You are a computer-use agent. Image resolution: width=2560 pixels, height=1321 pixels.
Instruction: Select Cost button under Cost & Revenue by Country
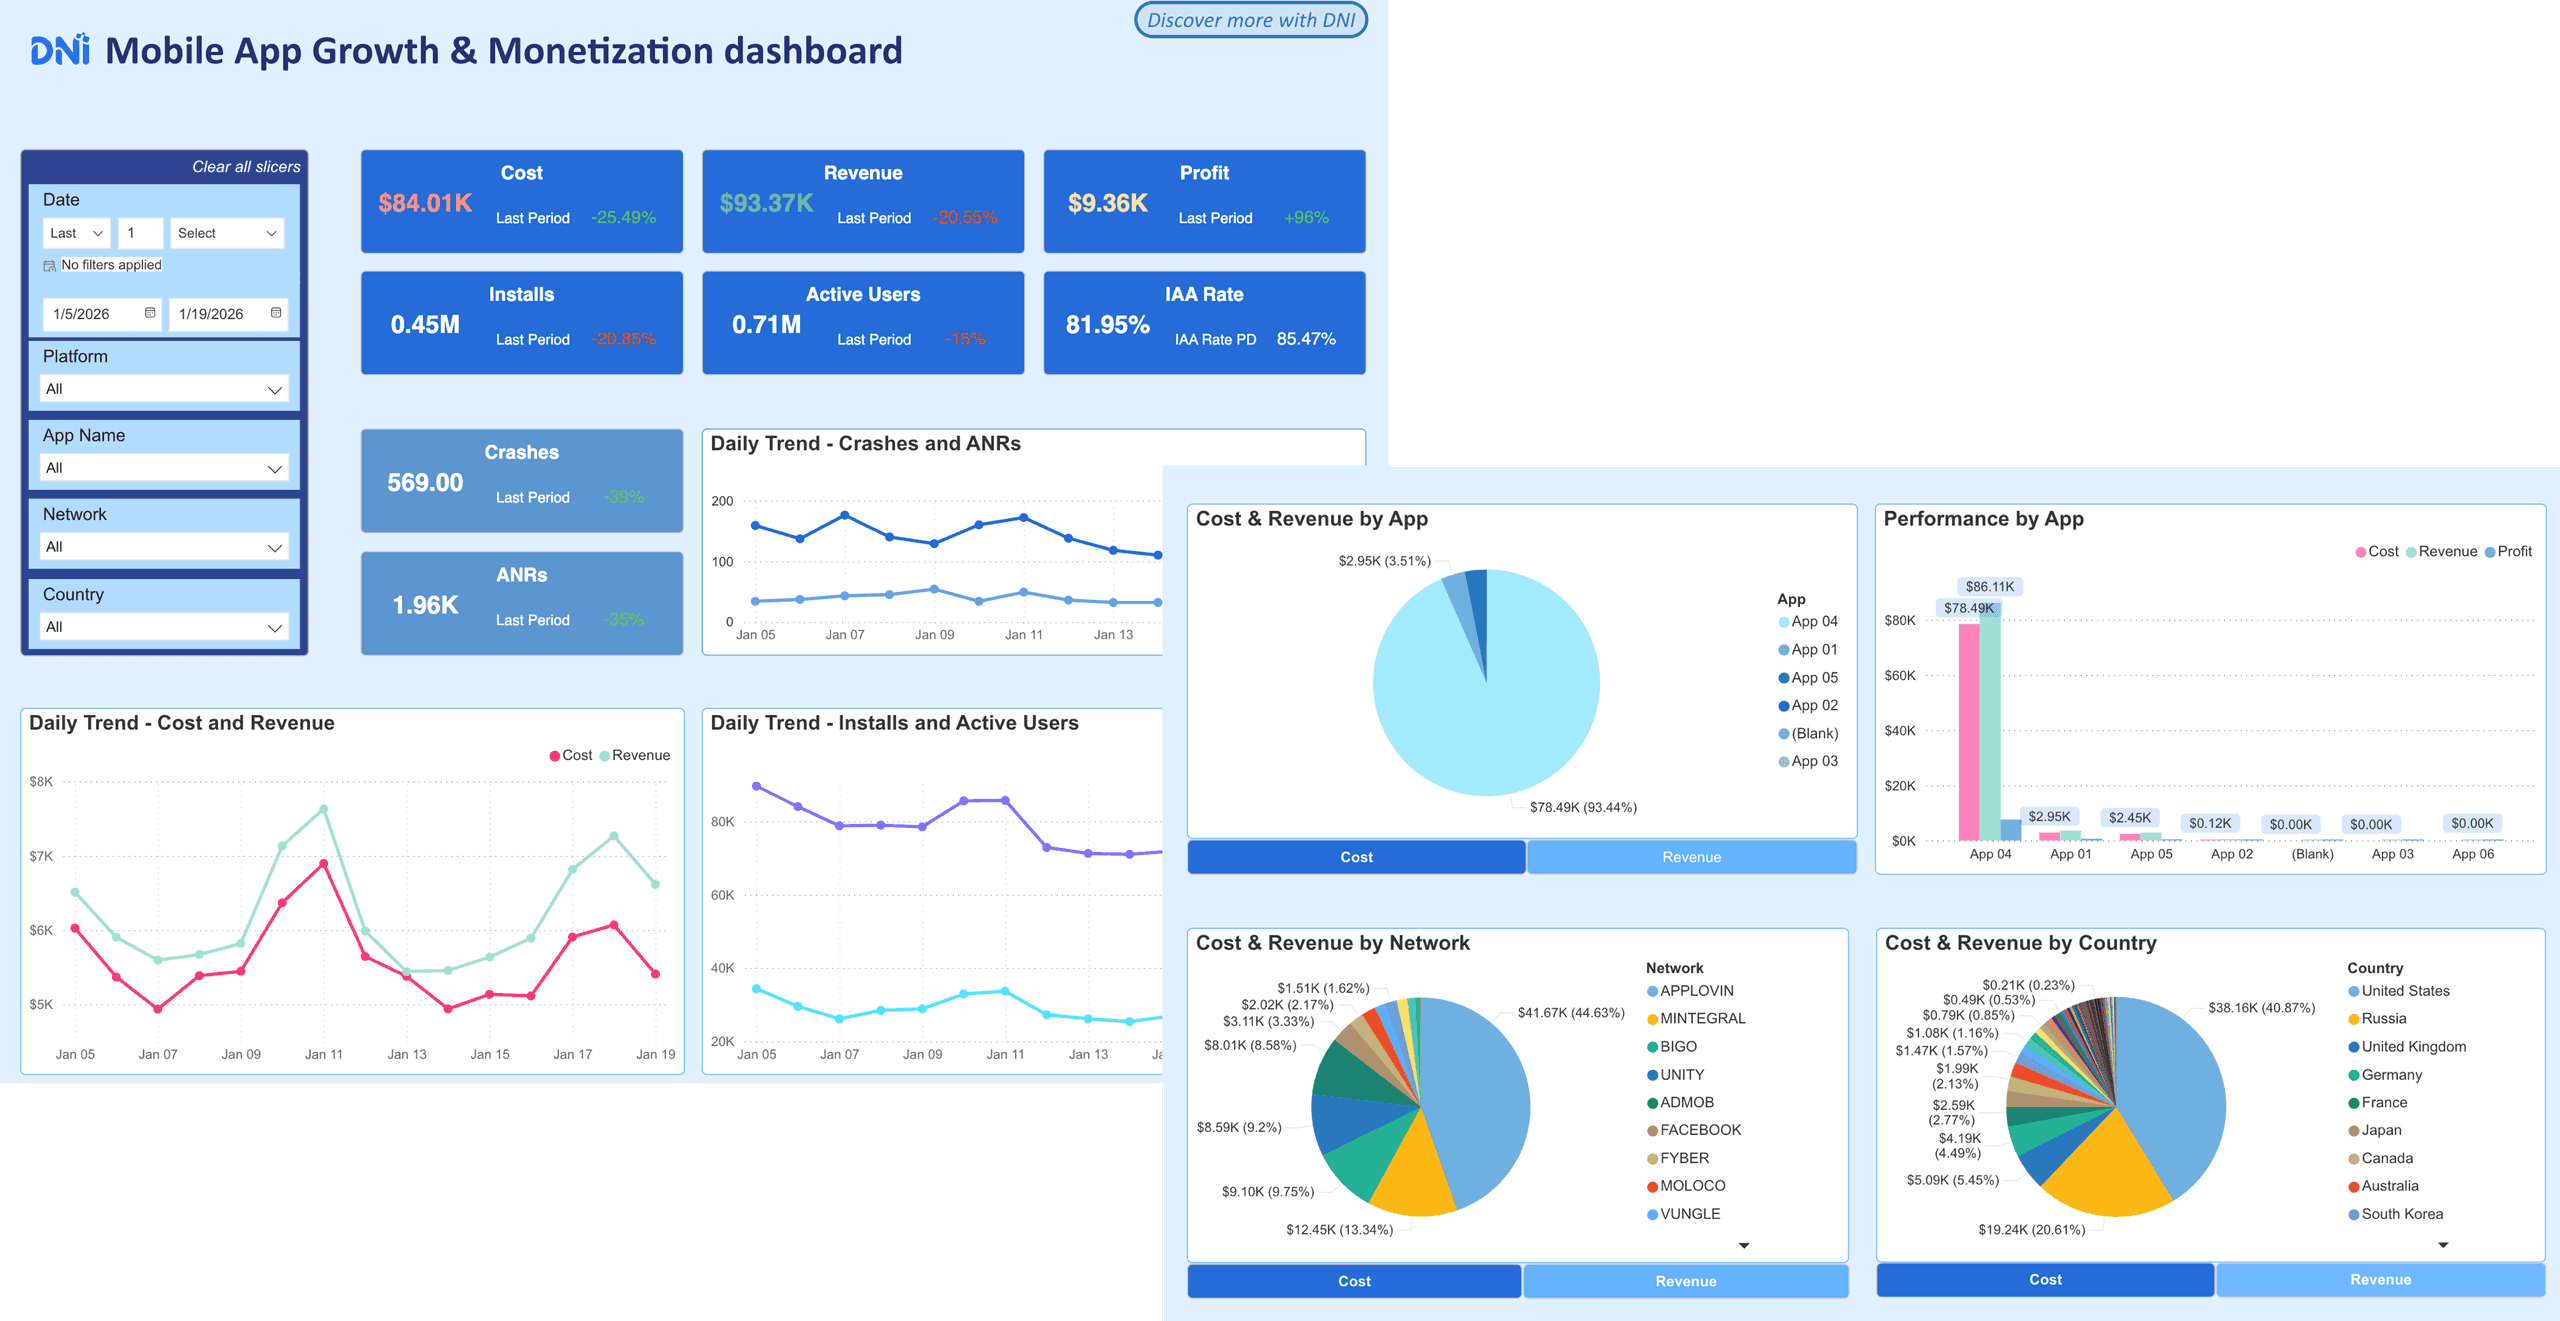click(2045, 1279)
